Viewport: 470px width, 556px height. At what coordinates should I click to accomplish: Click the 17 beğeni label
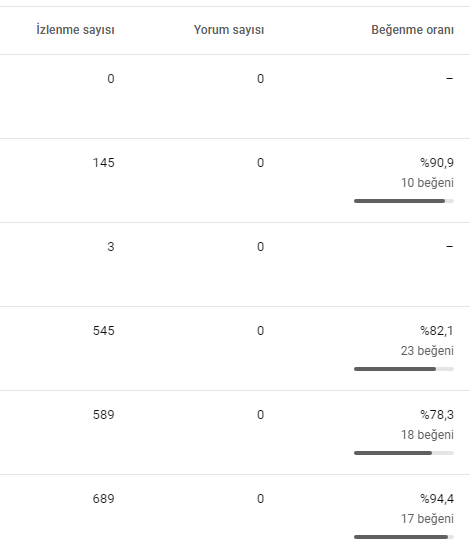[427, 519]
